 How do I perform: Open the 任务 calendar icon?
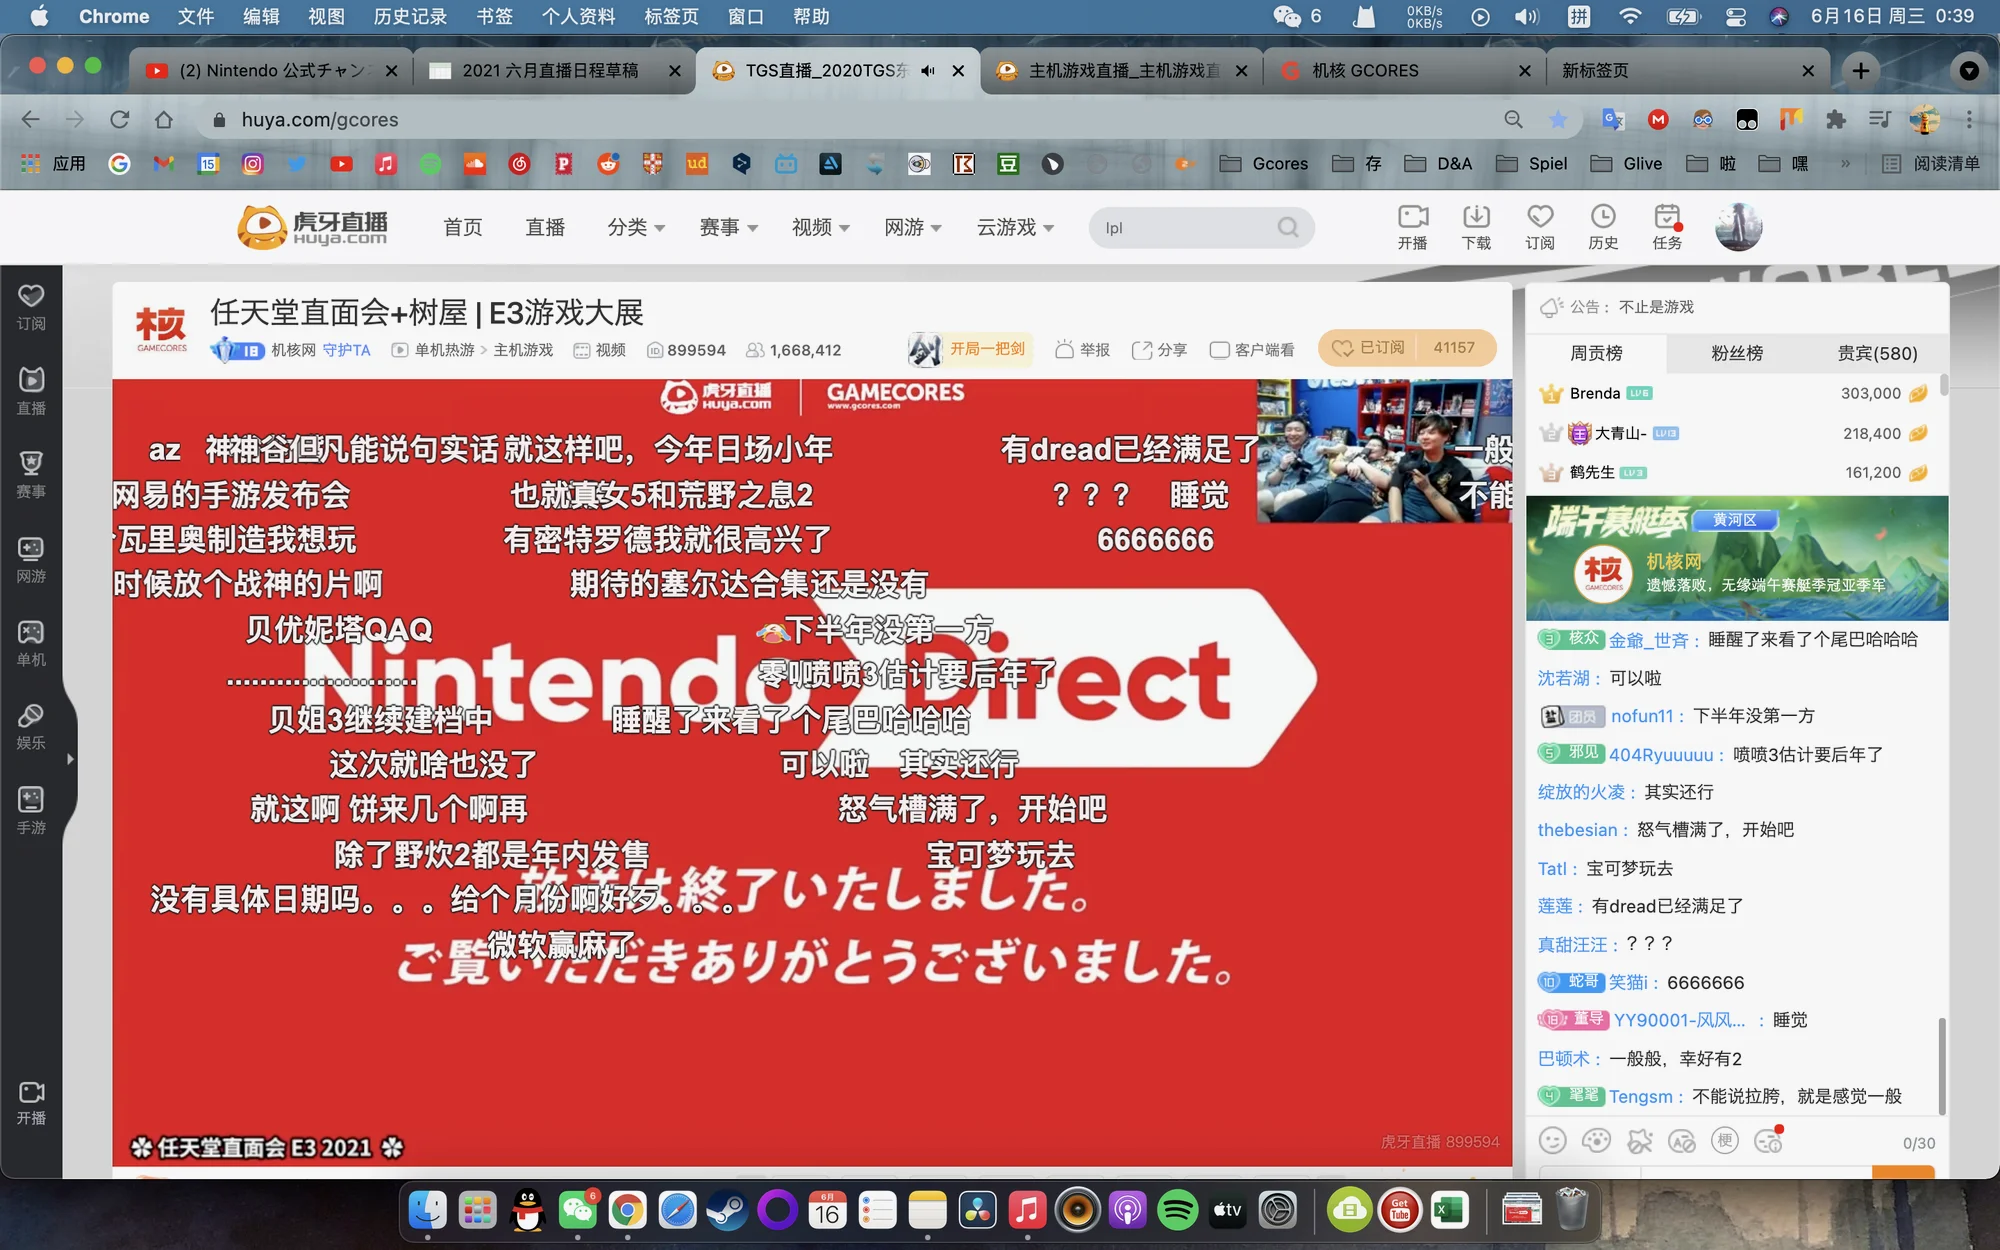(x=1667, y=227)
